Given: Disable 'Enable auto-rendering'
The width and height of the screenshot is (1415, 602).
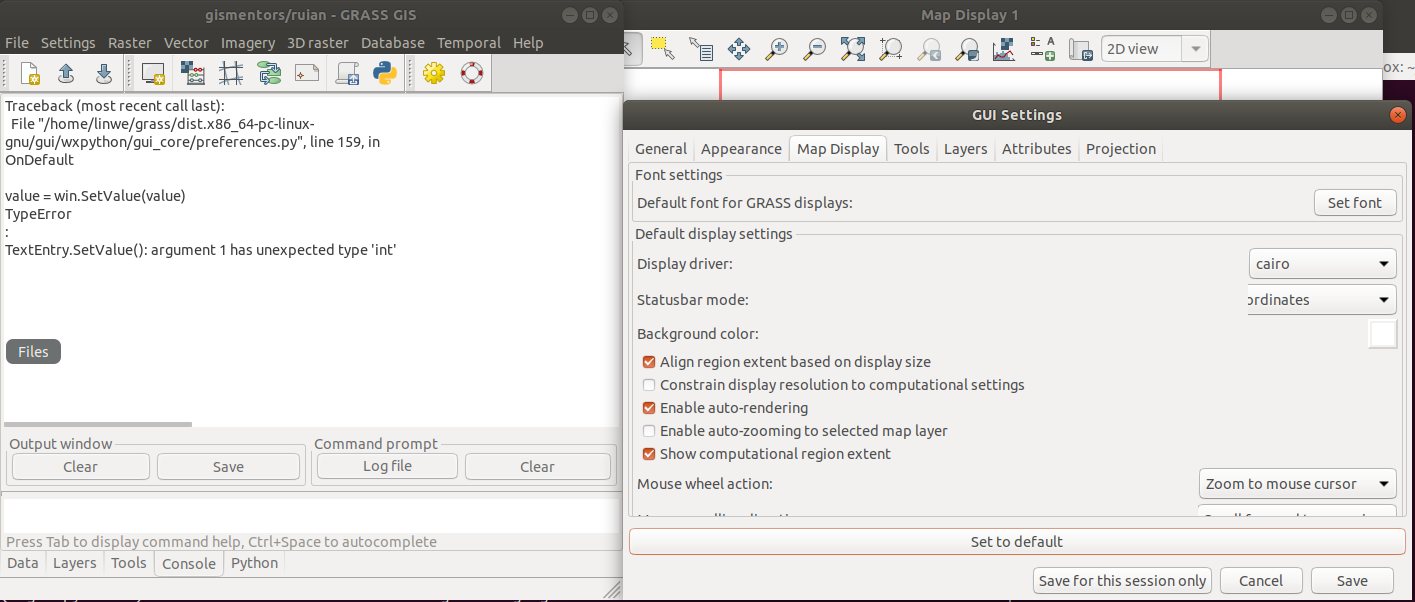Looking at the screenshot, I should point(648,407).
